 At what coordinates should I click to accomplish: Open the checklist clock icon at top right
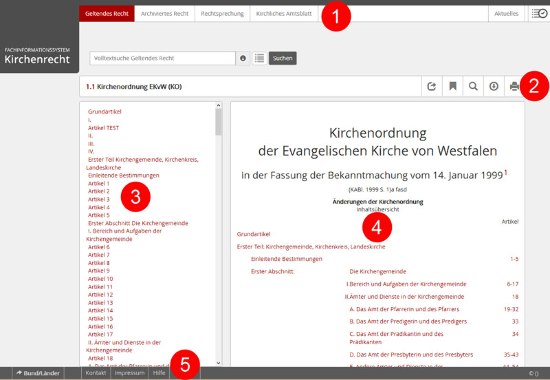tap(539, 14)
